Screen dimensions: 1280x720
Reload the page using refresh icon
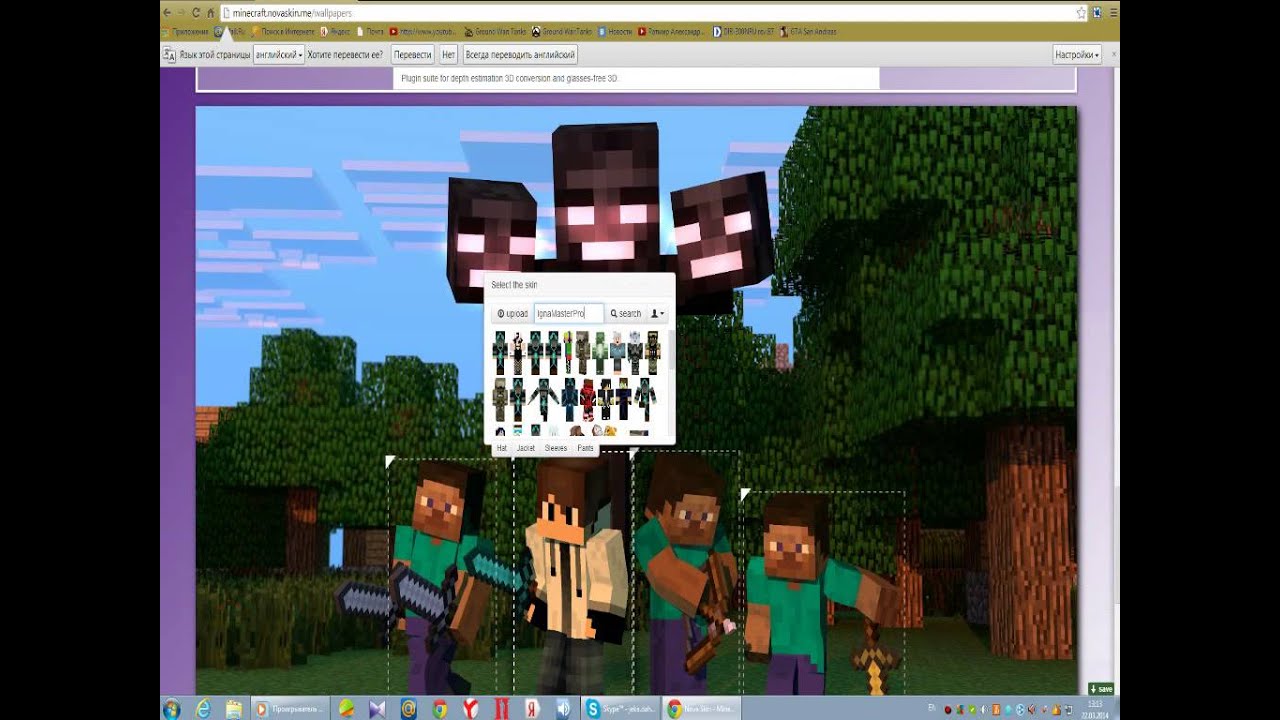(x=196, y=12)
